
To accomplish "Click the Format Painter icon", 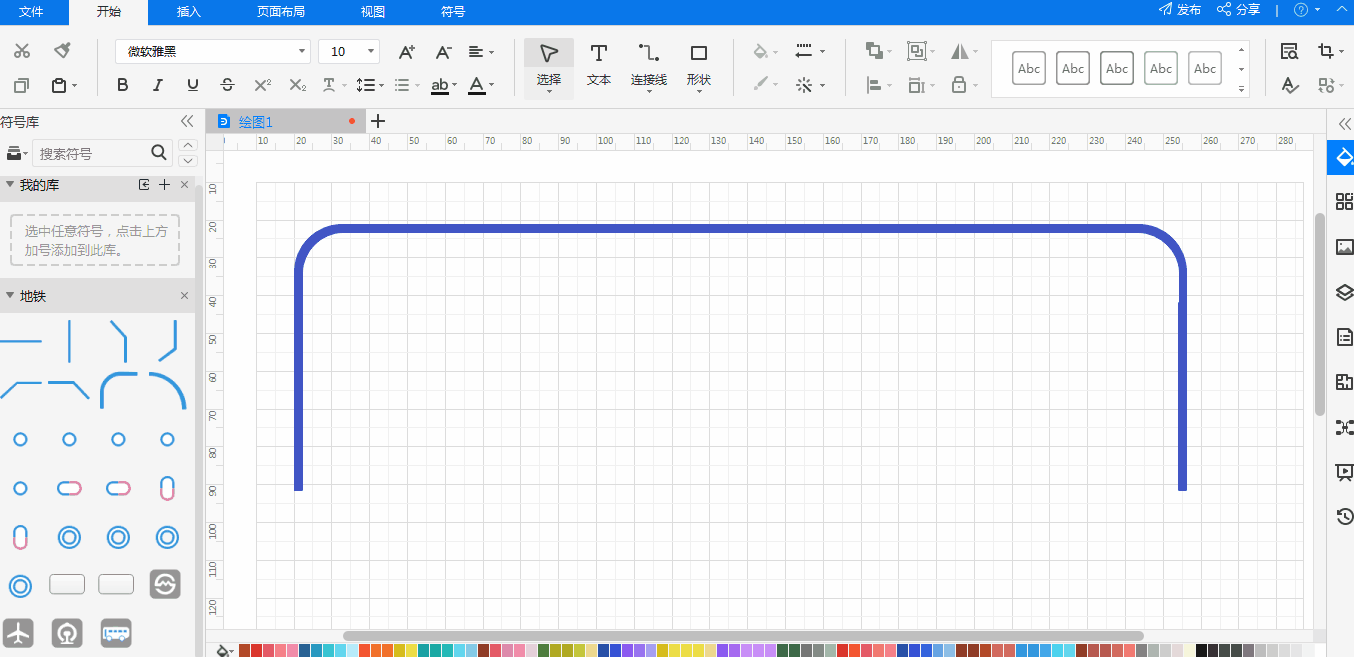I will coord(62,51).
